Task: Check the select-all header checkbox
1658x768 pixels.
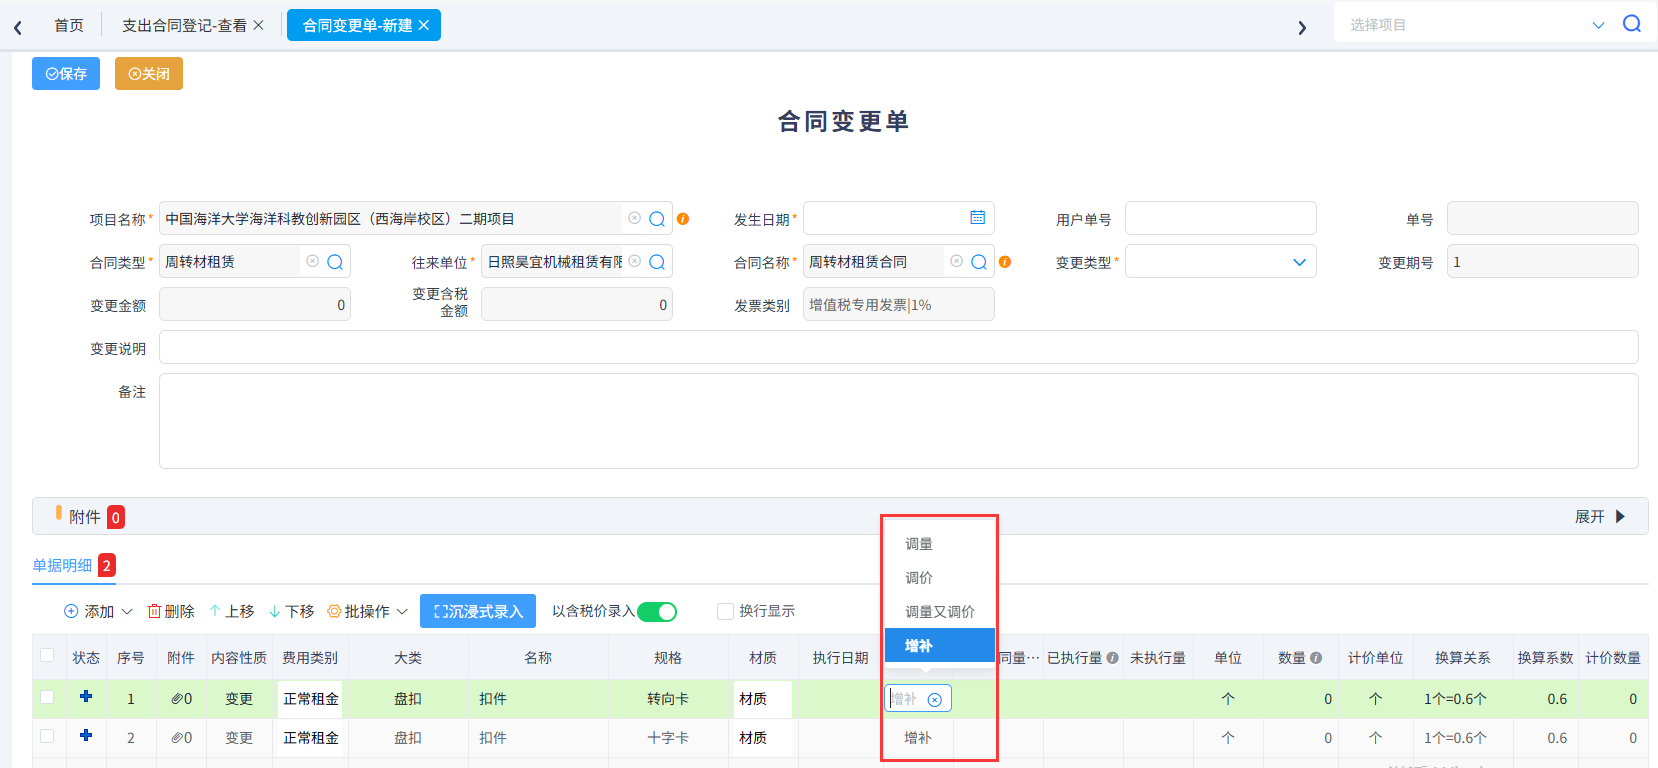Action: (47, 656)
